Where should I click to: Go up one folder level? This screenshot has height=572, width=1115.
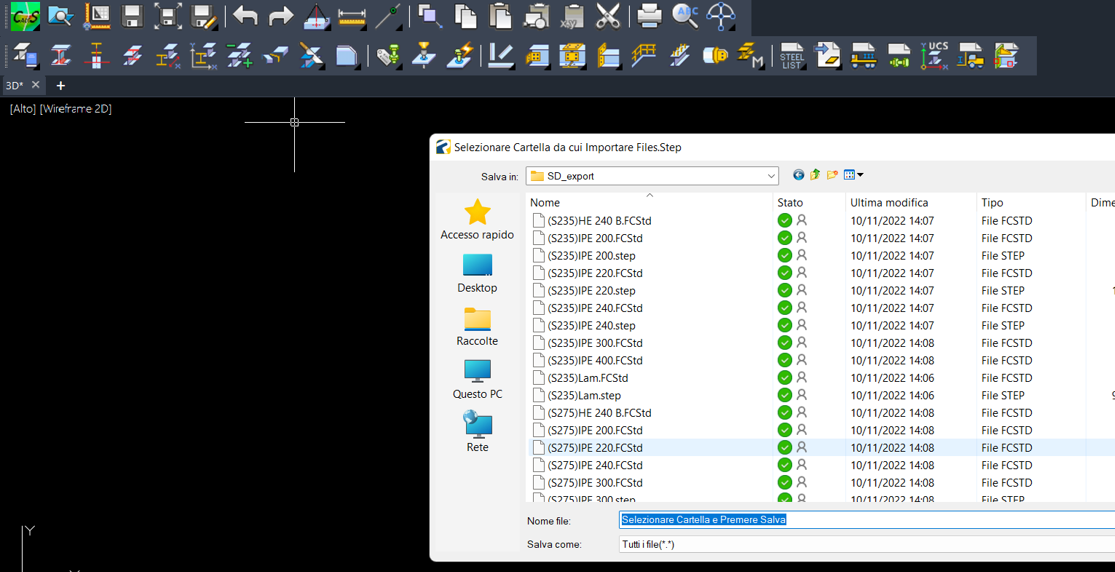click(x=815, y=175)
